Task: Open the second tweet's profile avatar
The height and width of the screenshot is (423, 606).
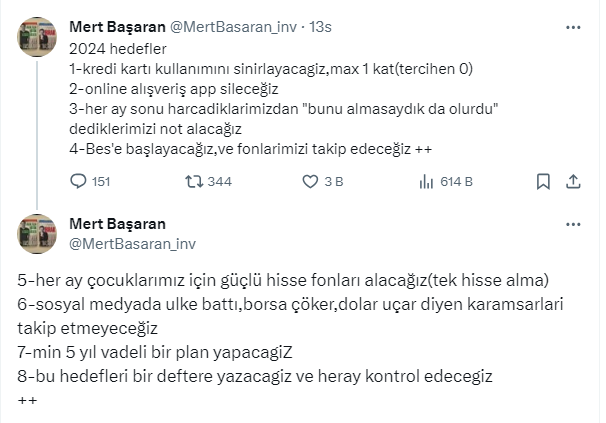Action: (37, 233)
